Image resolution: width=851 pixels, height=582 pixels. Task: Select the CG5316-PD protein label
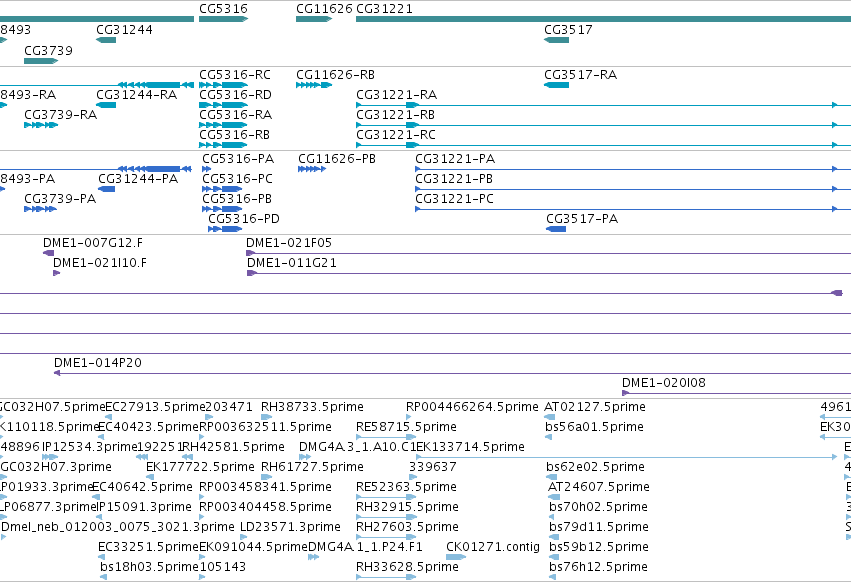click(x=244, y=219)
